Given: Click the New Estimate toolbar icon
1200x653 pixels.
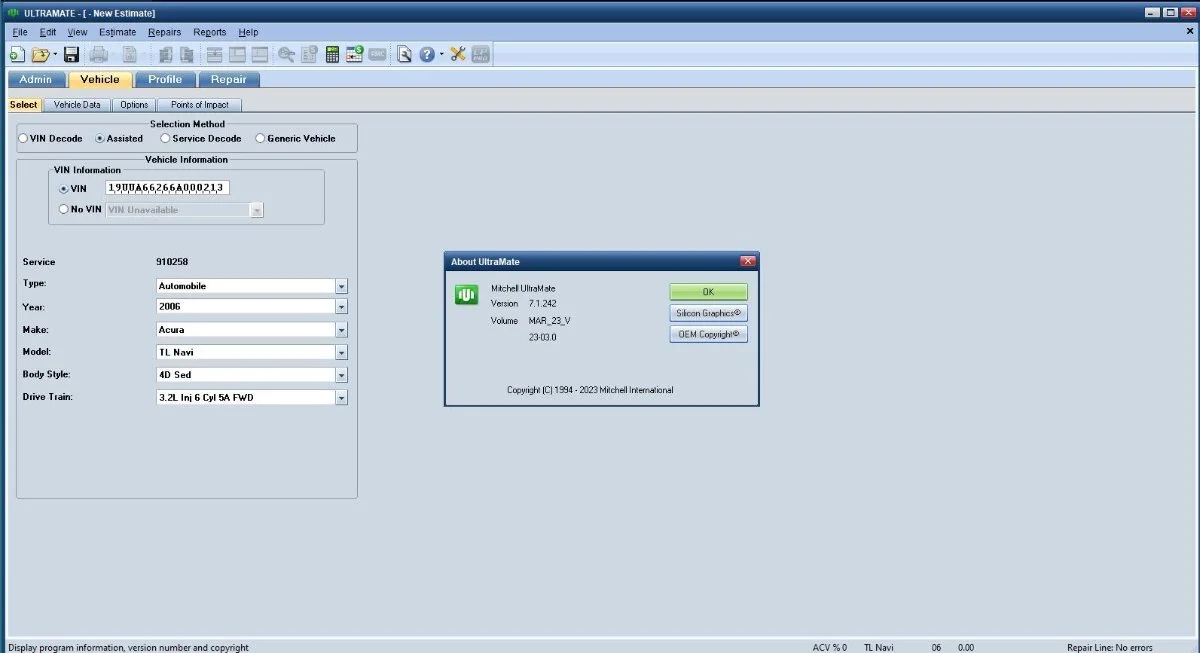Looking at the screenshot, I should 17,55.
